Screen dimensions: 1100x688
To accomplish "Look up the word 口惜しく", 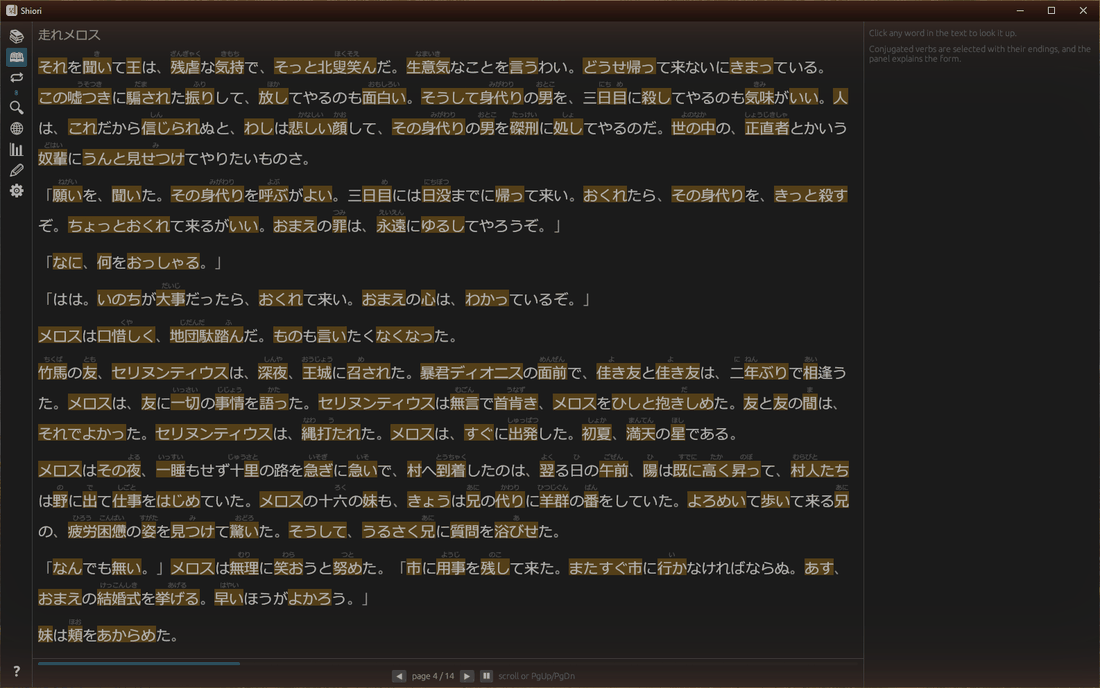I will point(126,335).
